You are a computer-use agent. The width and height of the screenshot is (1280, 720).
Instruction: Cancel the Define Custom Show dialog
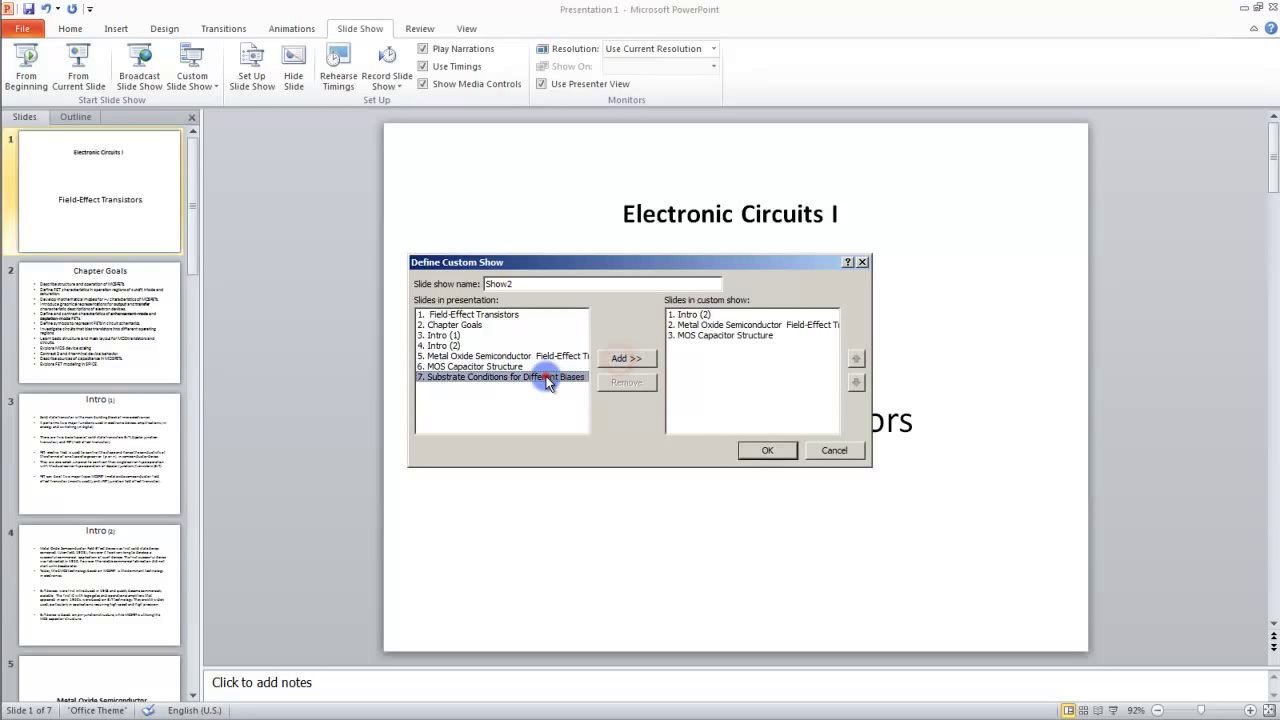click(x=834, y=450)
